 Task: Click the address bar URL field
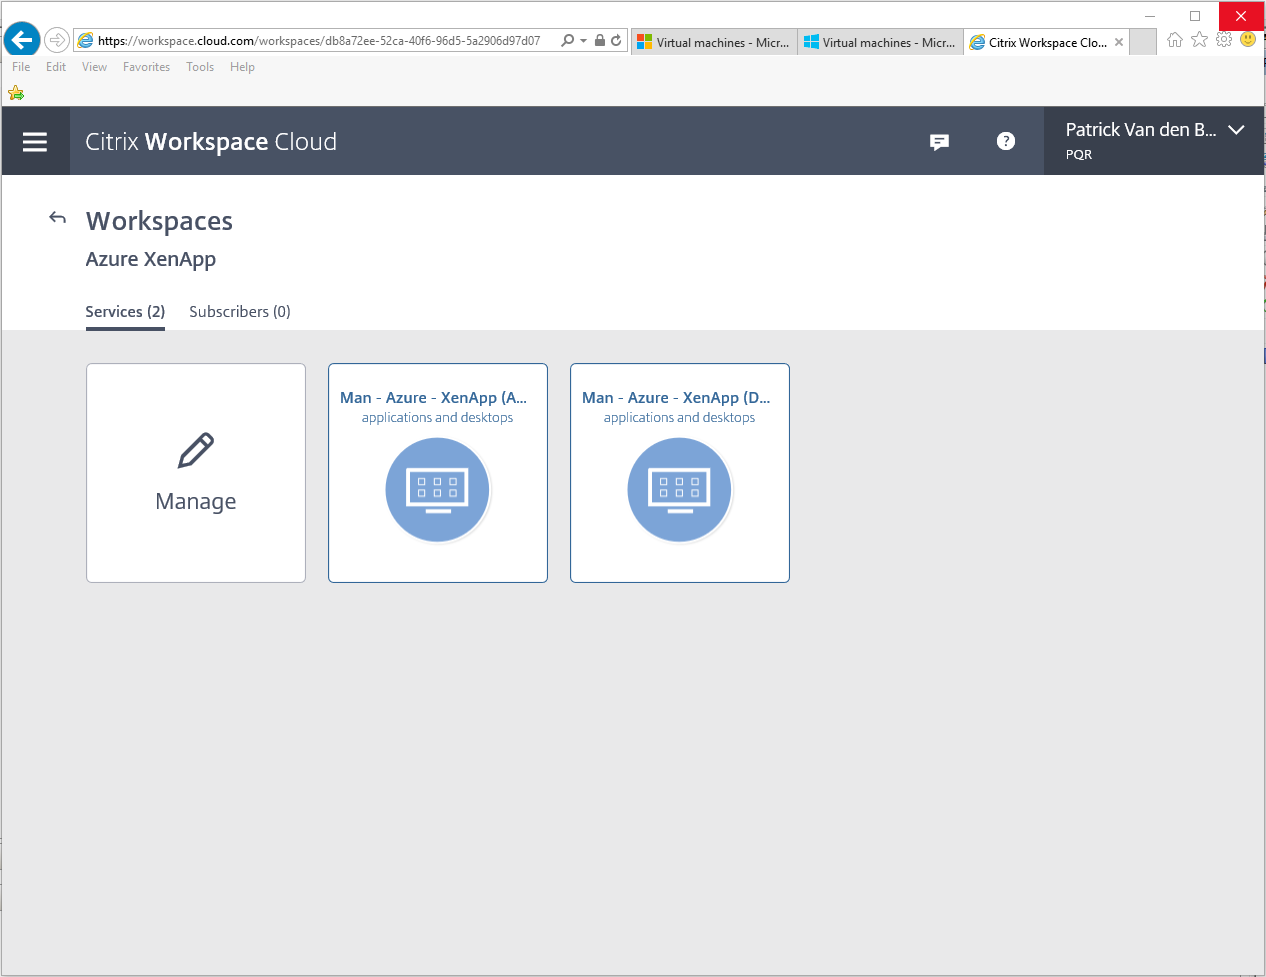tap(320, 41)
